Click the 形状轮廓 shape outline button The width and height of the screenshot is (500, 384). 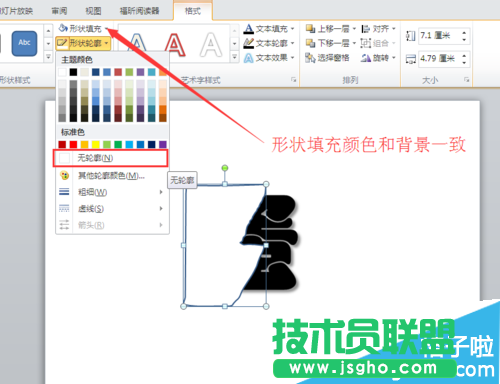click(x=83, y=43)
